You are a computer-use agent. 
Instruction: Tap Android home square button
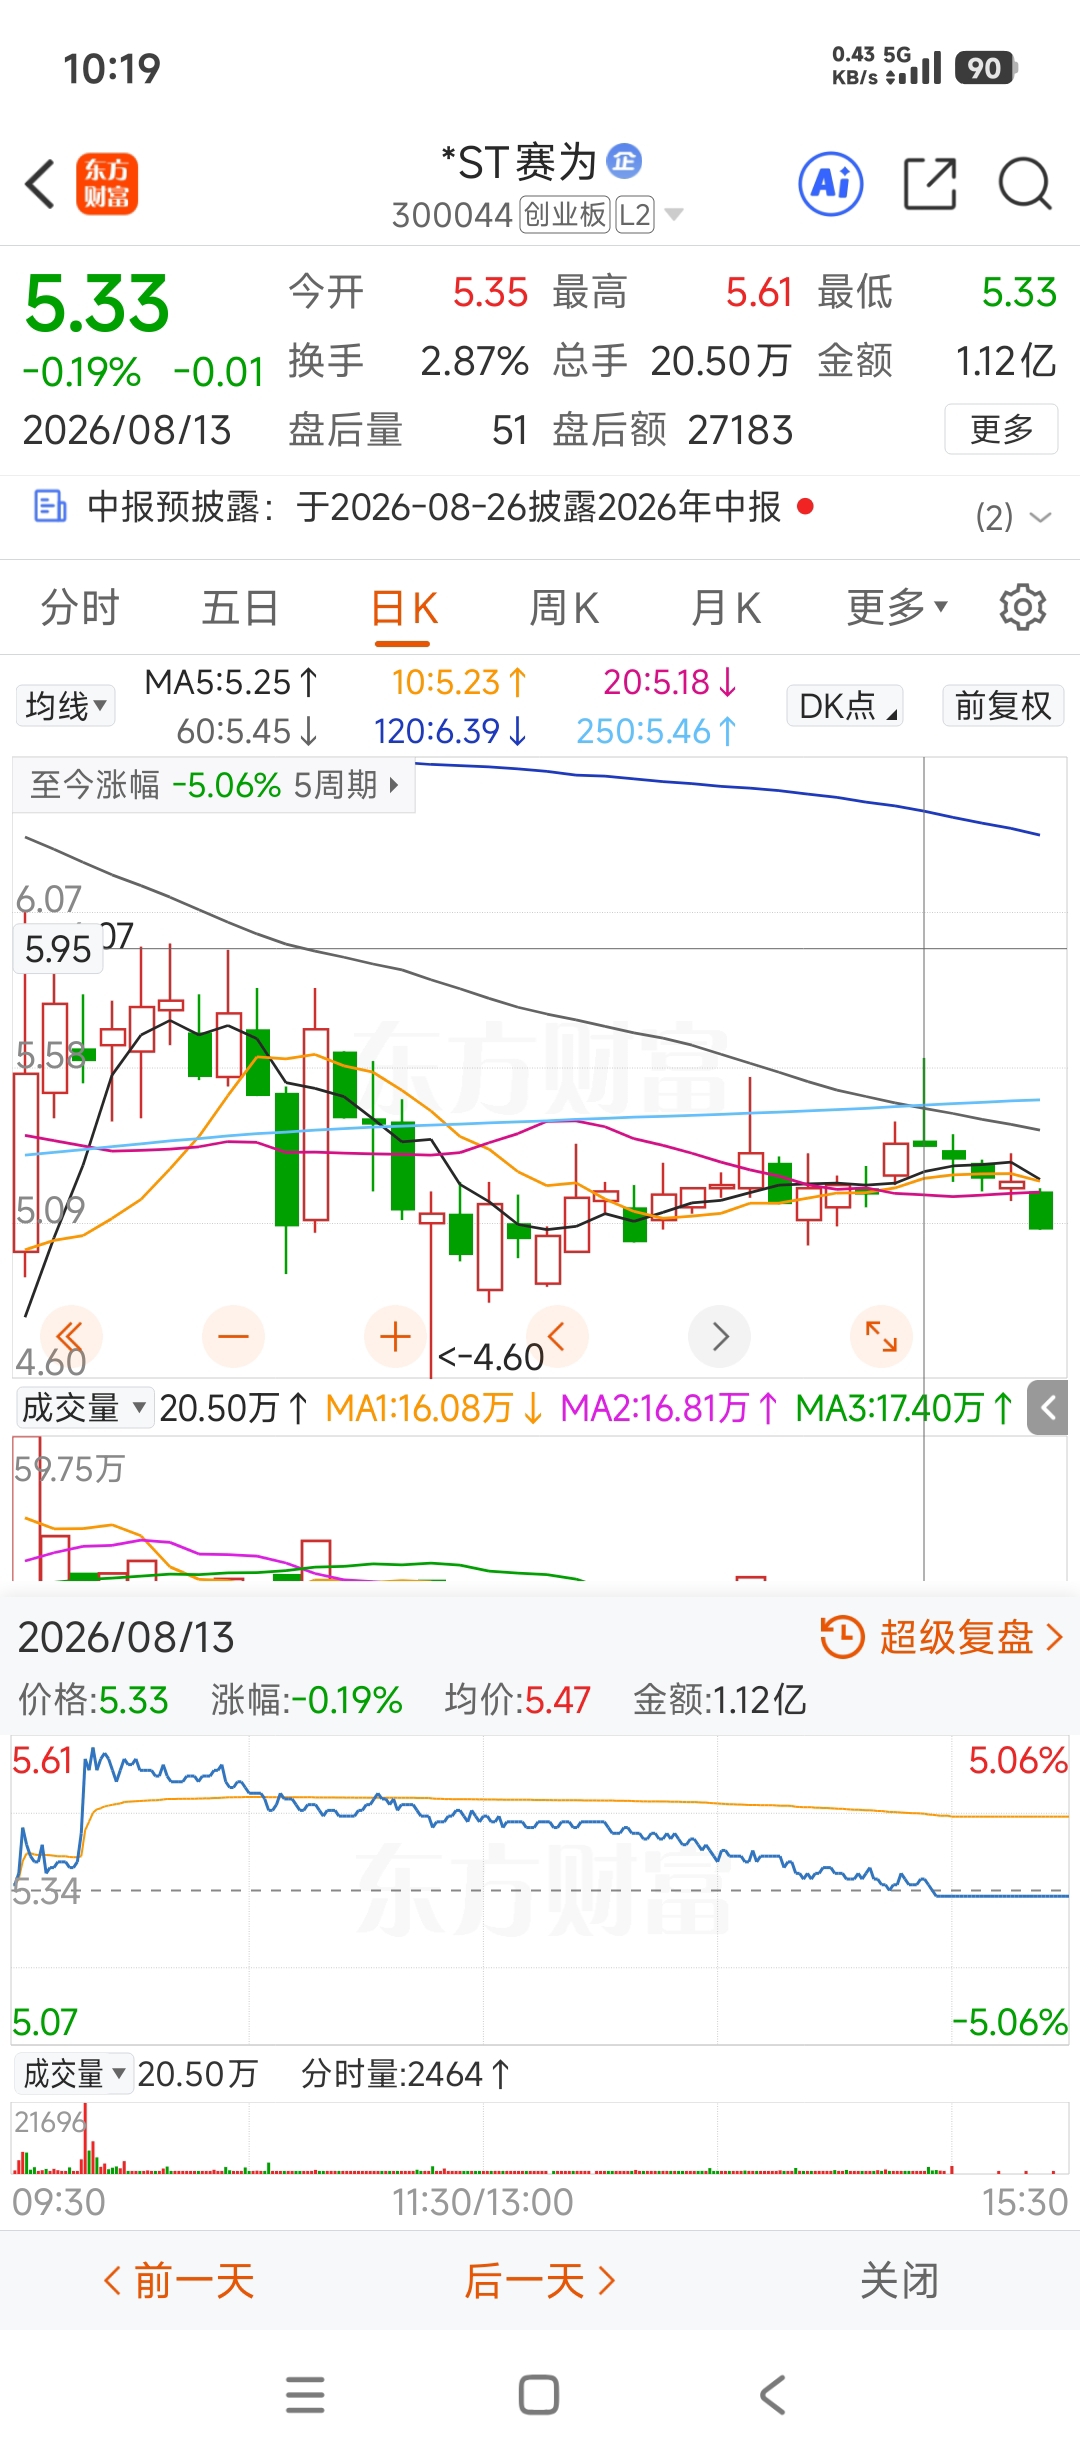(x=539, y=2394)
